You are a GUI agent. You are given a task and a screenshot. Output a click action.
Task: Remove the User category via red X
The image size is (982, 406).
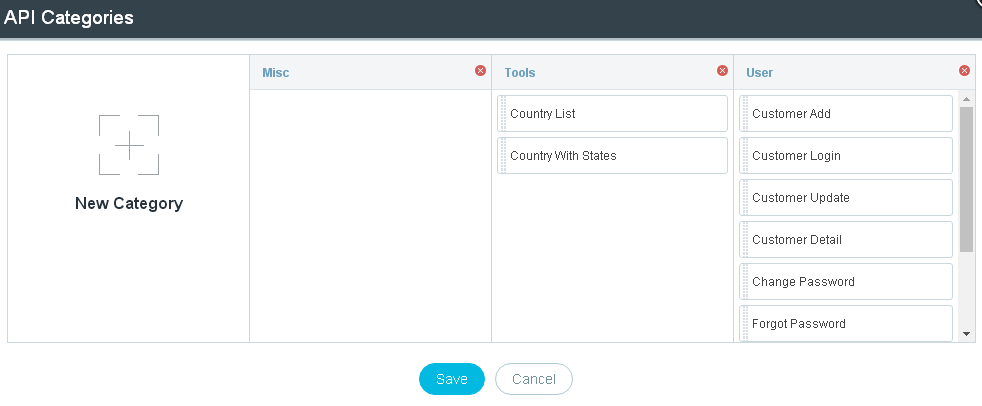(964, 71)
